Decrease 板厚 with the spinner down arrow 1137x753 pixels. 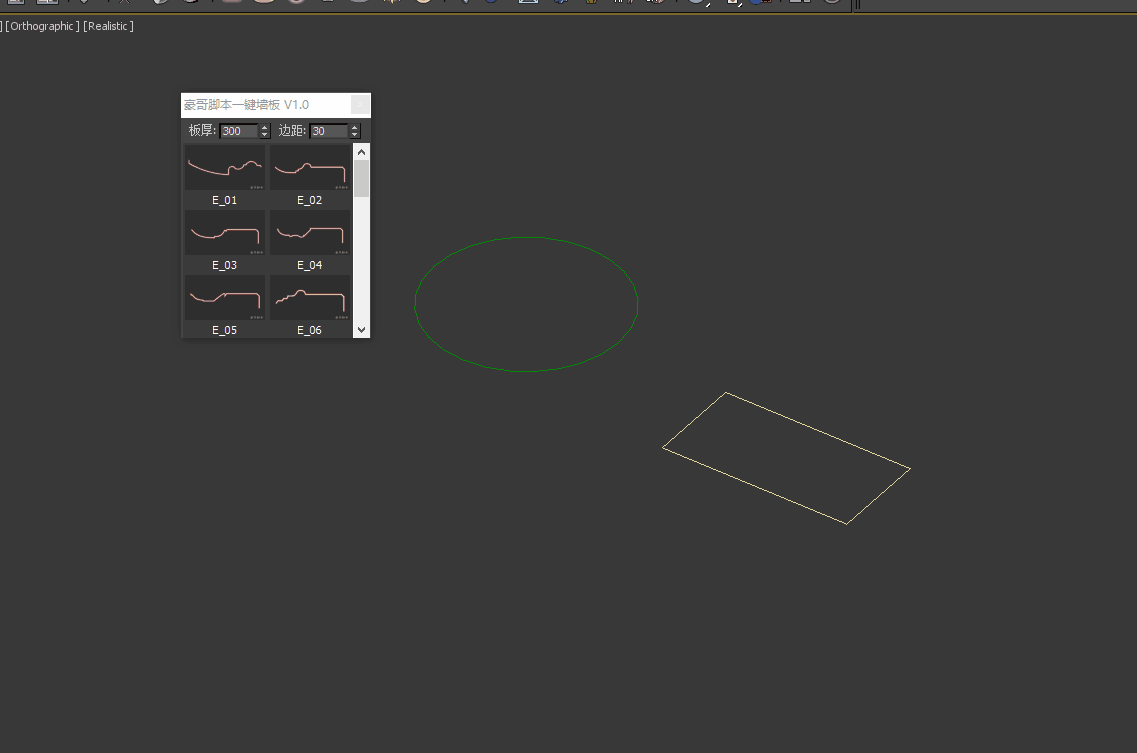265,135
